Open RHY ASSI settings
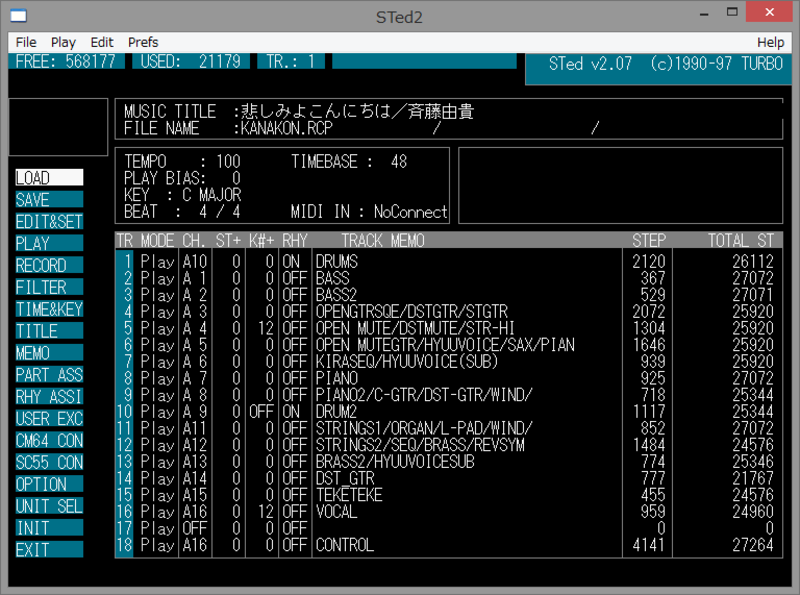Screen dimensions: 800x595 [49, 396]
